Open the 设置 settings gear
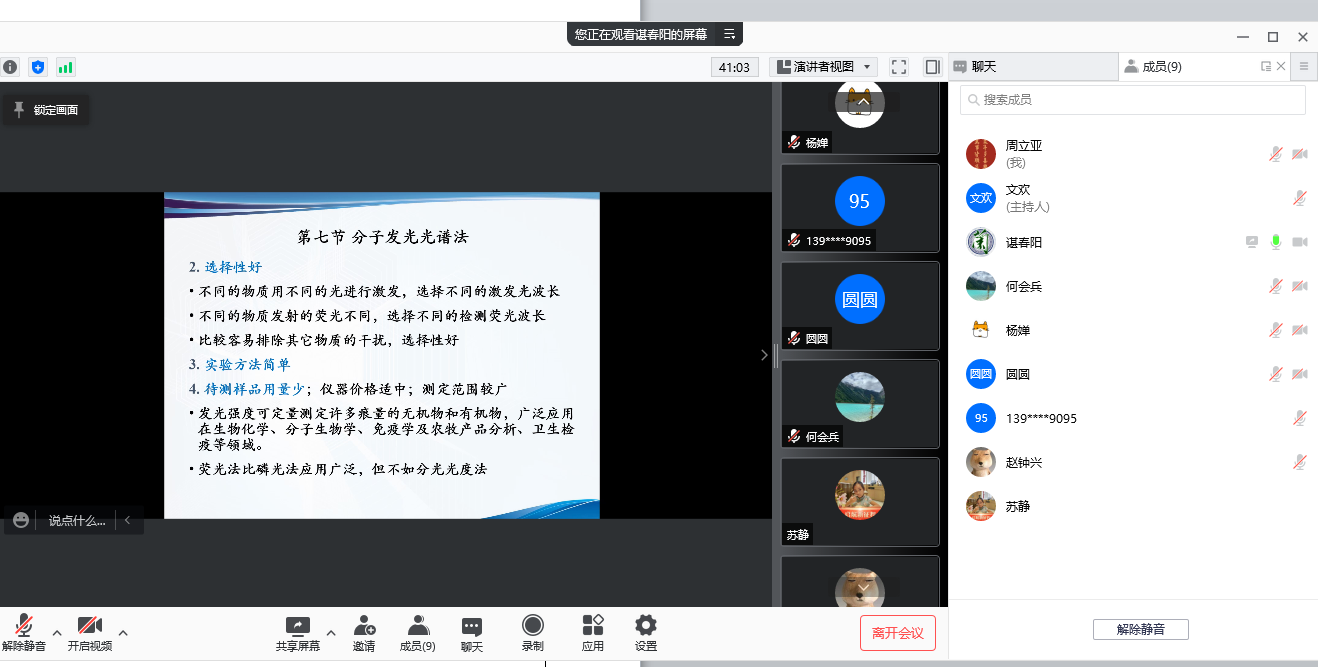The image size is (1318, 667). click(x=646, y=626)
